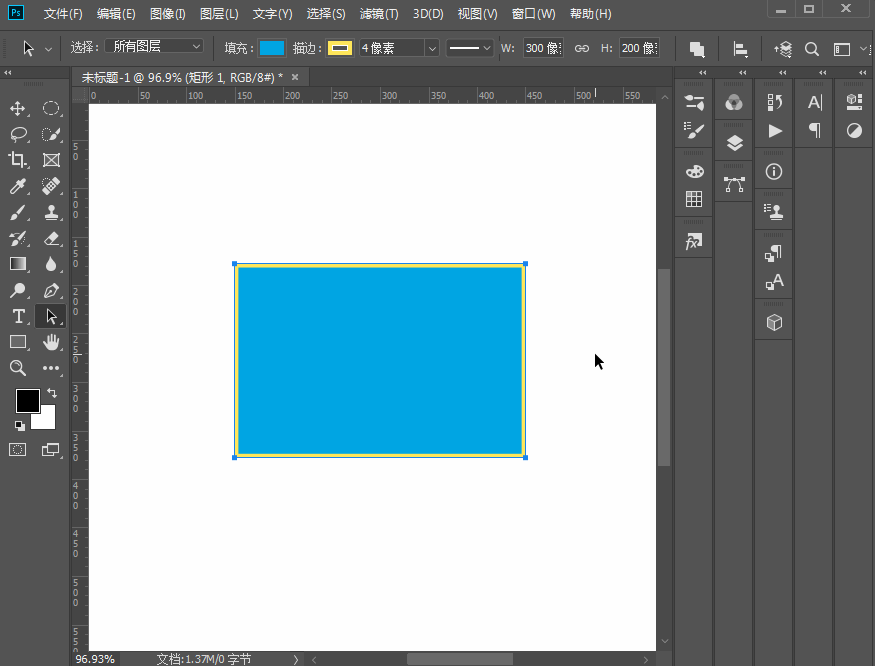Open the Styles fx panel icon

[x=694, y=241]
